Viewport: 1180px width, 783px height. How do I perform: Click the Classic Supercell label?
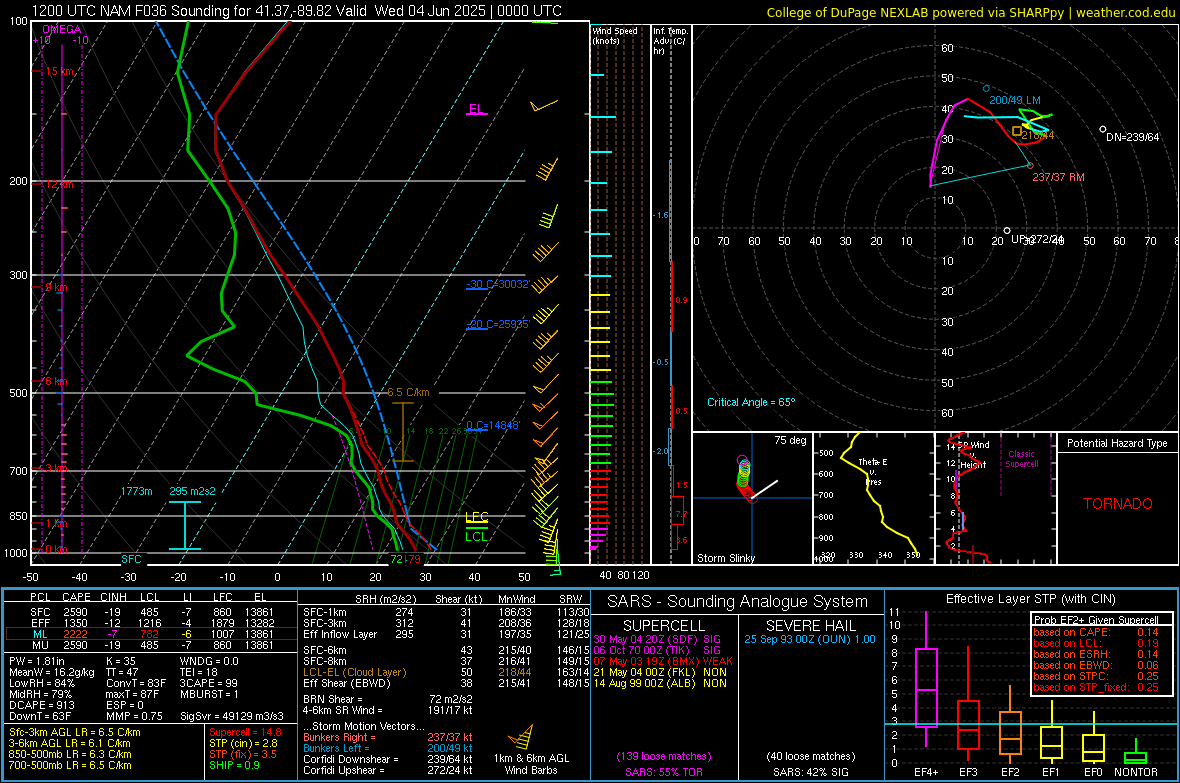pyautogui.click(x=1021, y=459)
